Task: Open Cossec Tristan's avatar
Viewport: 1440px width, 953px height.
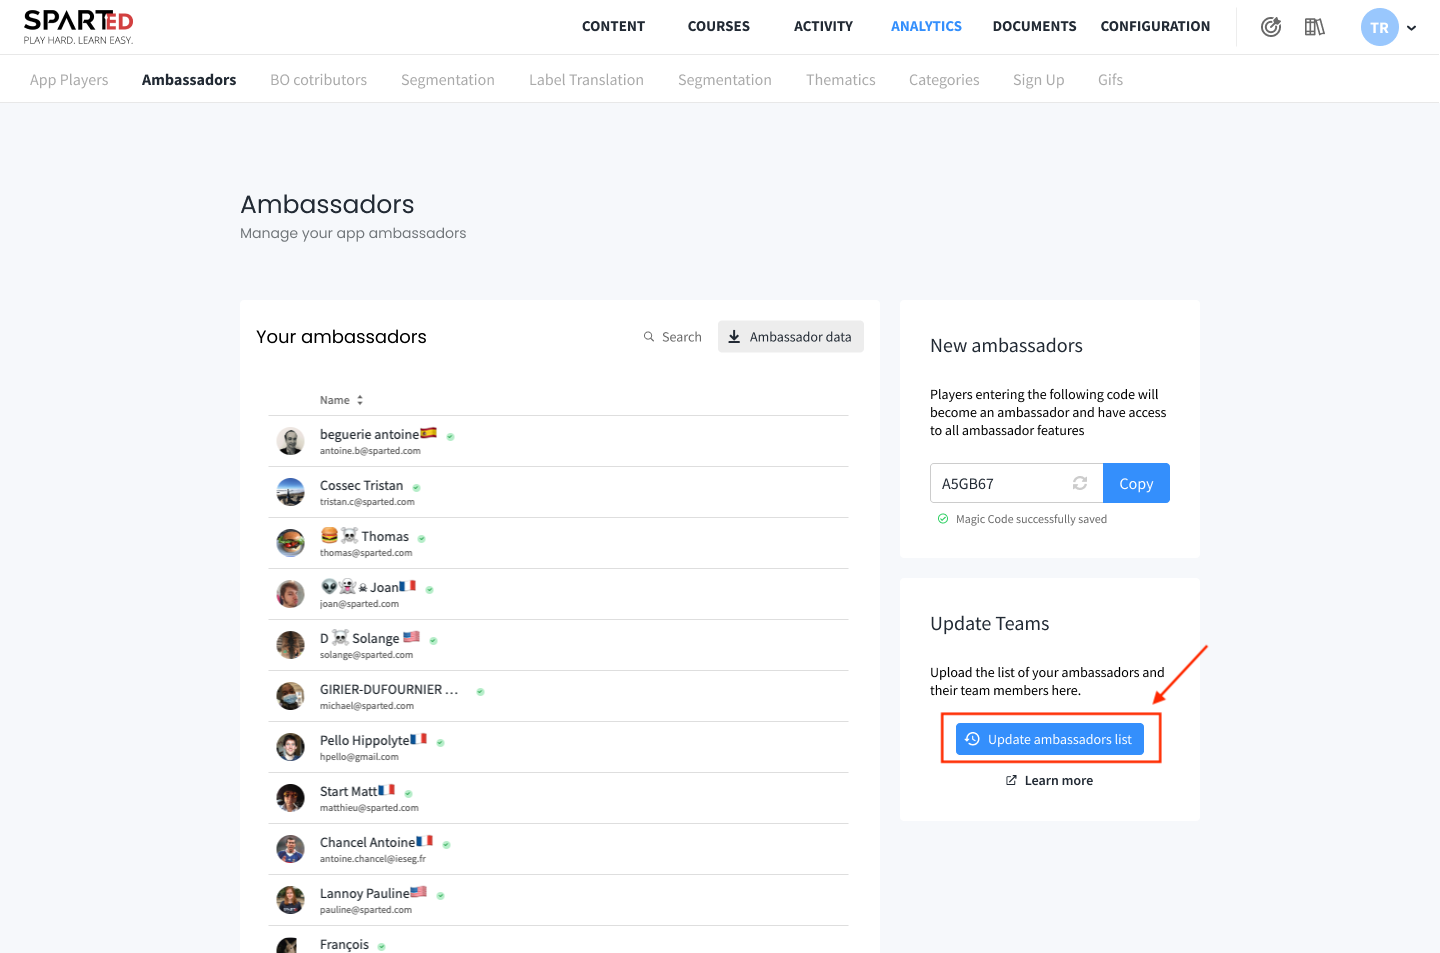Action: pyautogui.click(x=290, y=492)
